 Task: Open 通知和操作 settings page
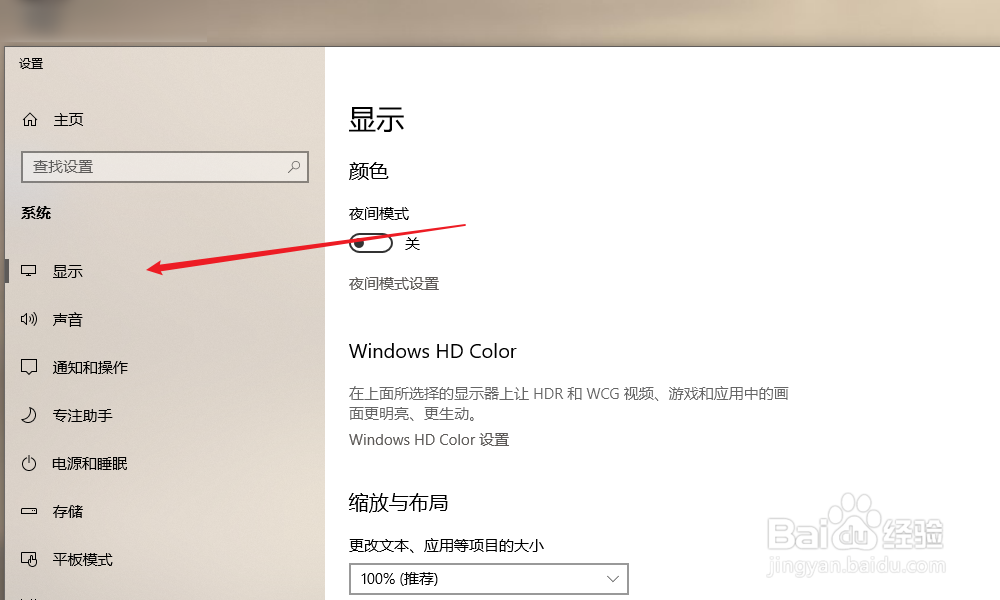90,367
